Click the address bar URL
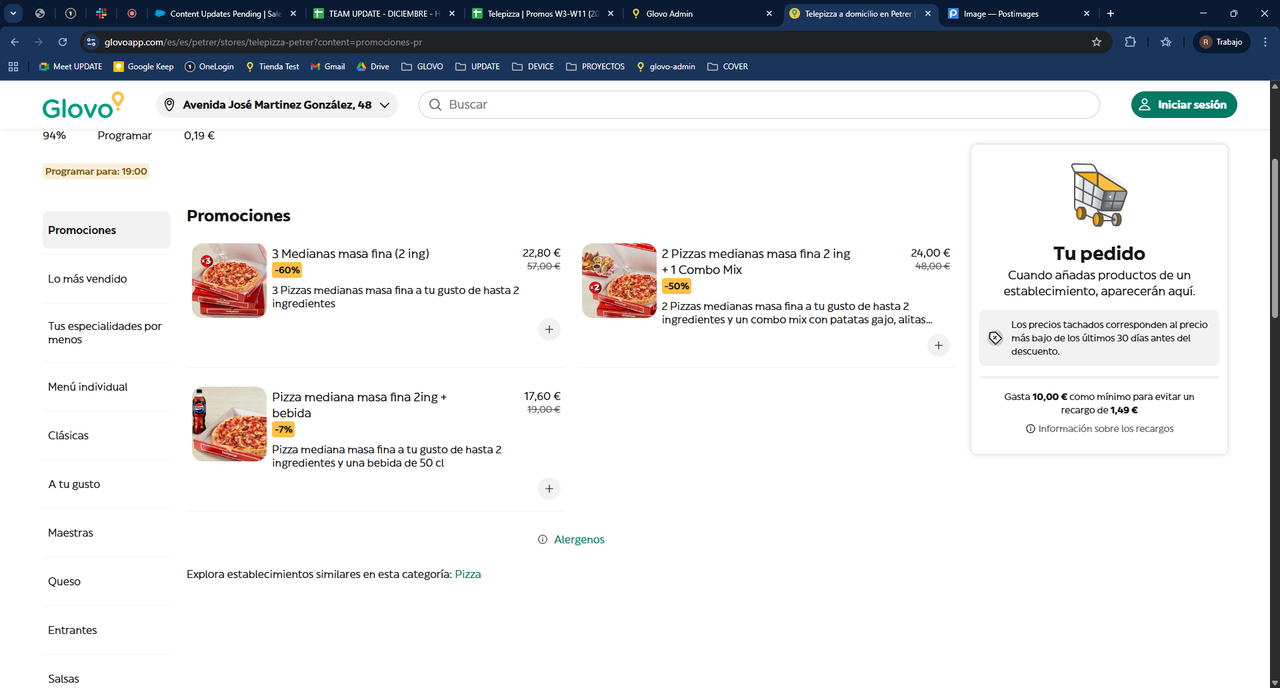Viewport: 1280px width, 688px height. coord(263,42)
